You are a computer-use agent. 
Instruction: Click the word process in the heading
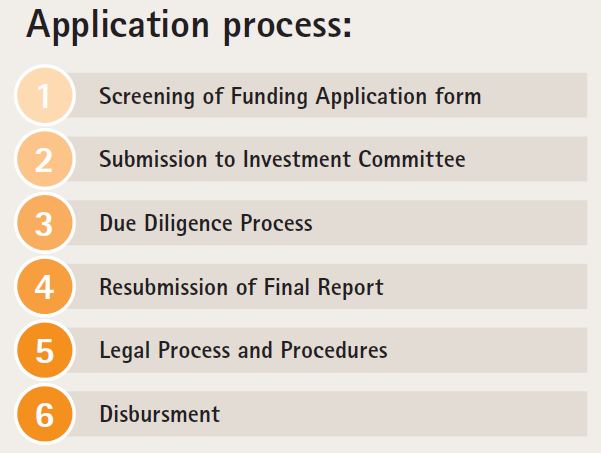click(x=287, y=27)
